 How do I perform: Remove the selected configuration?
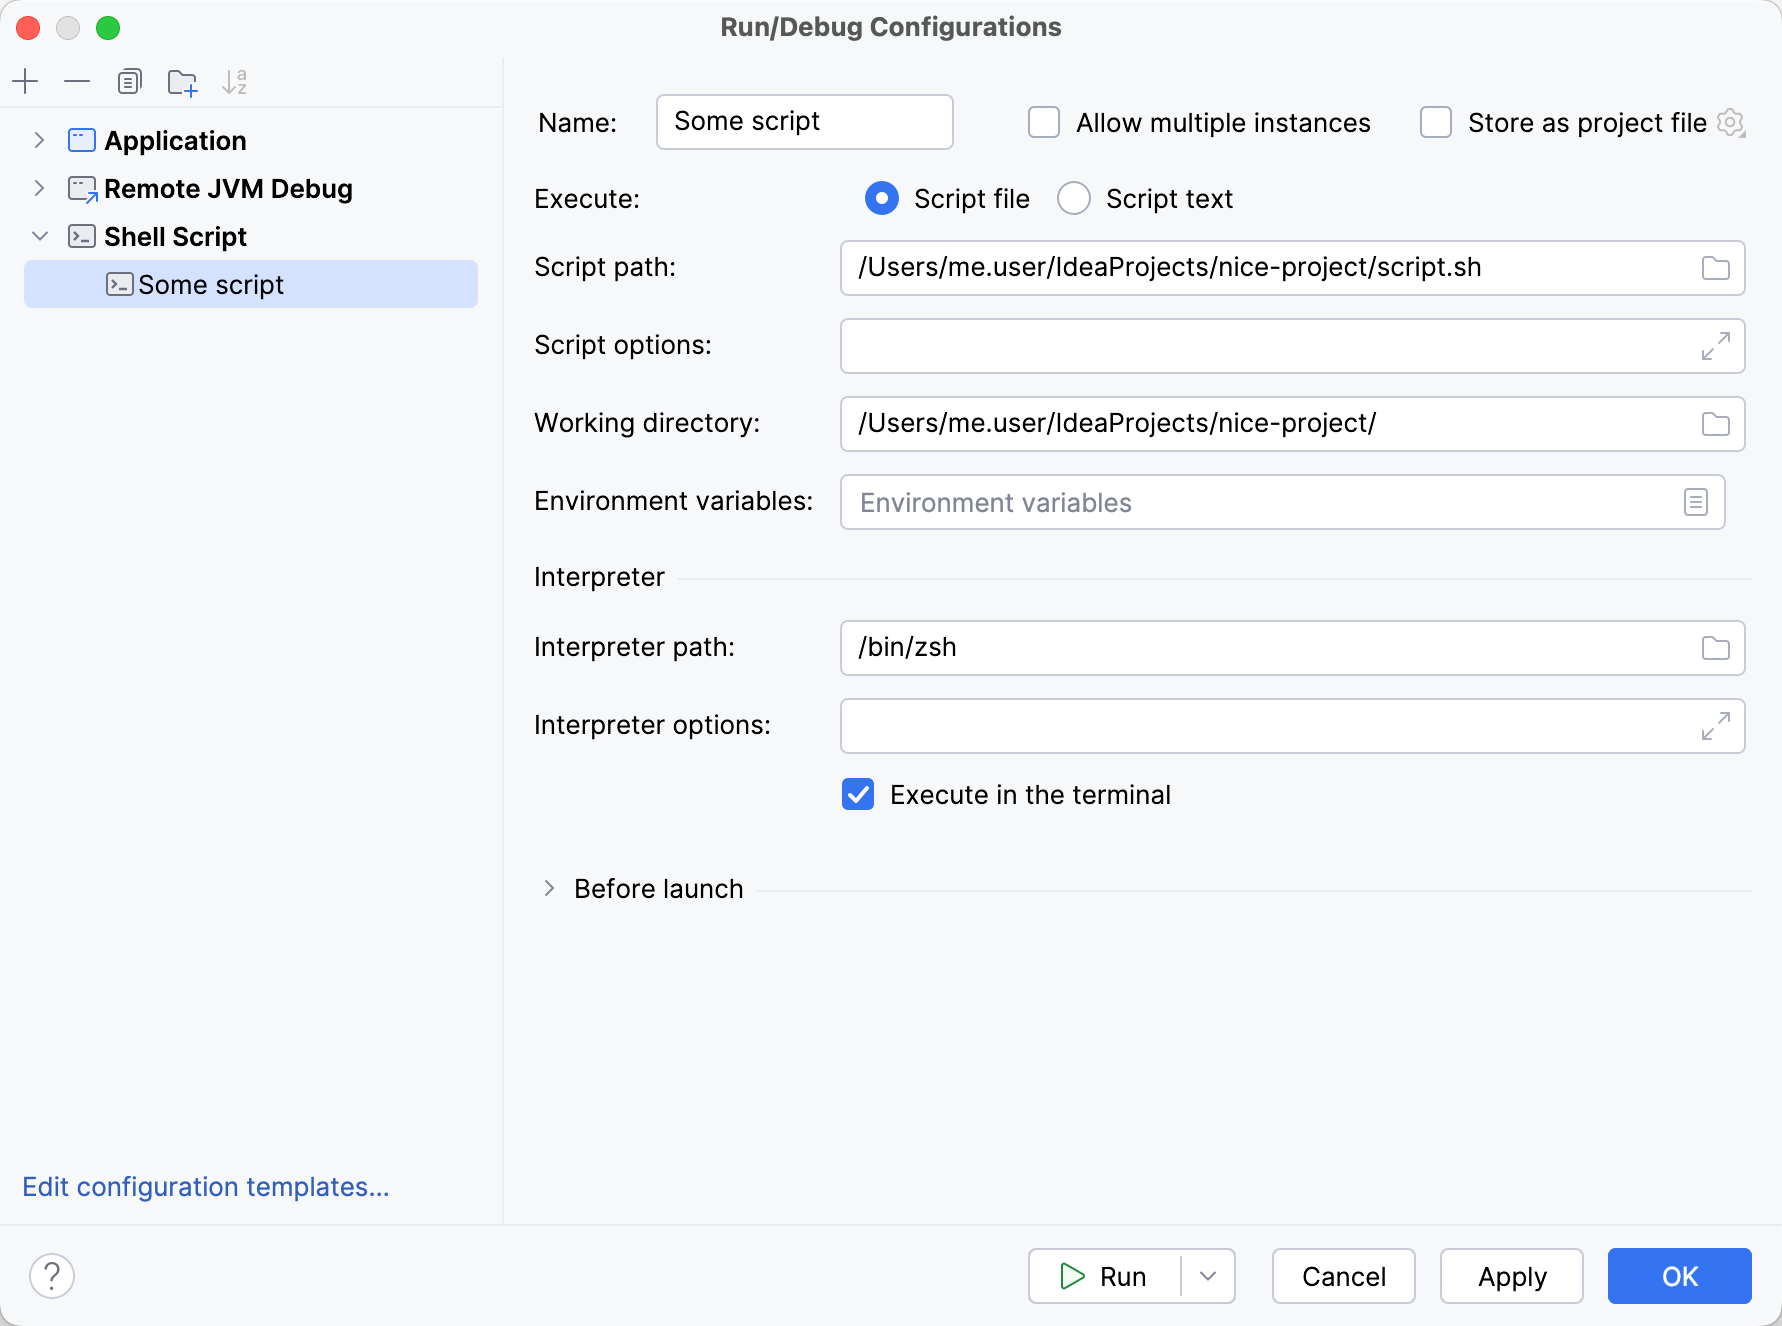77,81
